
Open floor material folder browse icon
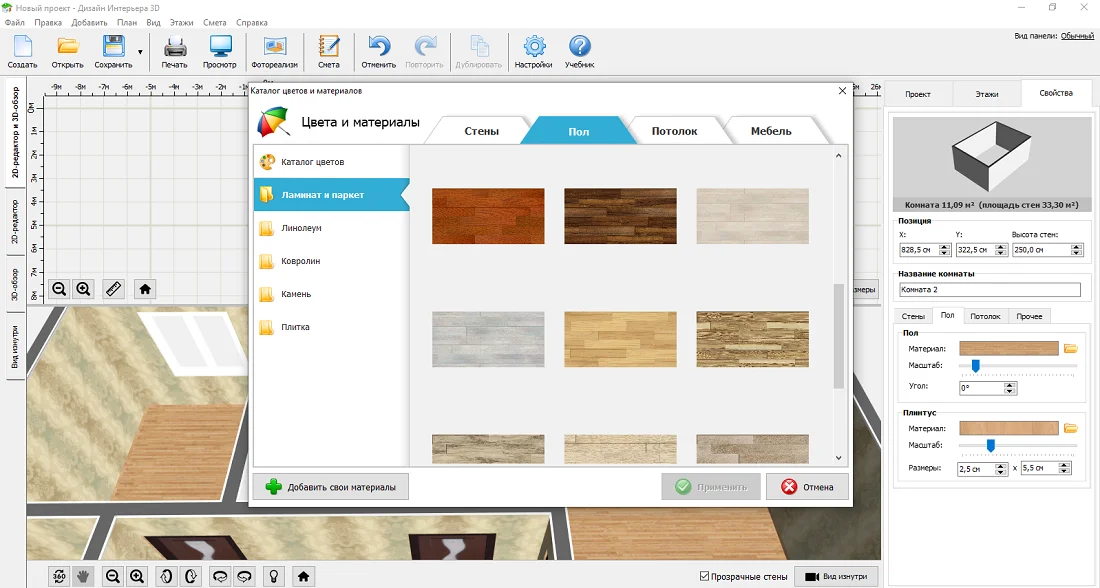1070,348
